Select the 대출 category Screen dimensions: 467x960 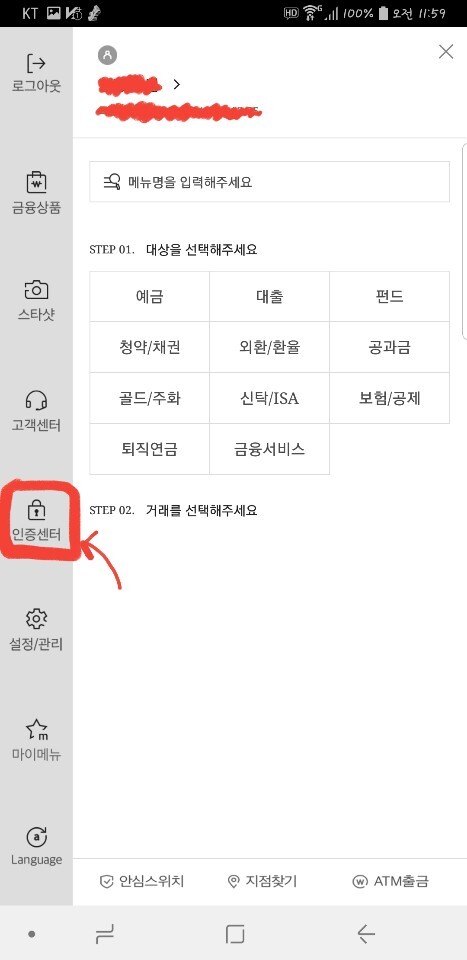tap(269, 297)
